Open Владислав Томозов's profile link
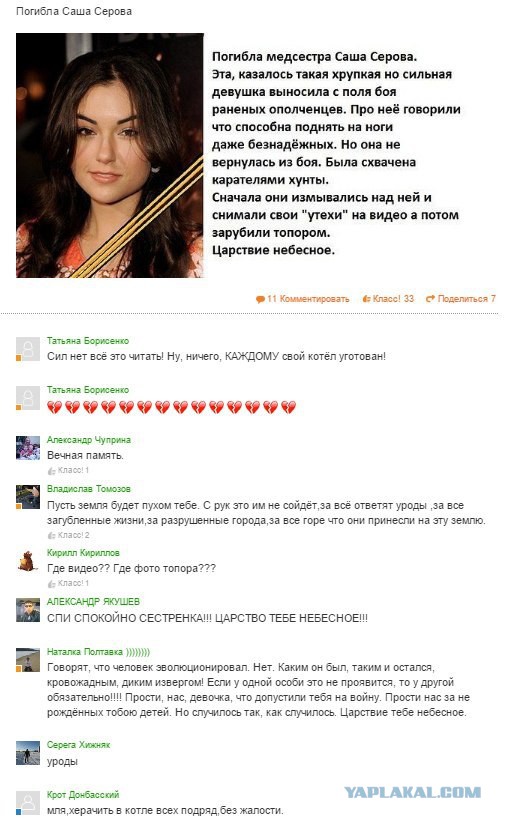This screenshot has width=507, height=822. (x=89, y=489)
